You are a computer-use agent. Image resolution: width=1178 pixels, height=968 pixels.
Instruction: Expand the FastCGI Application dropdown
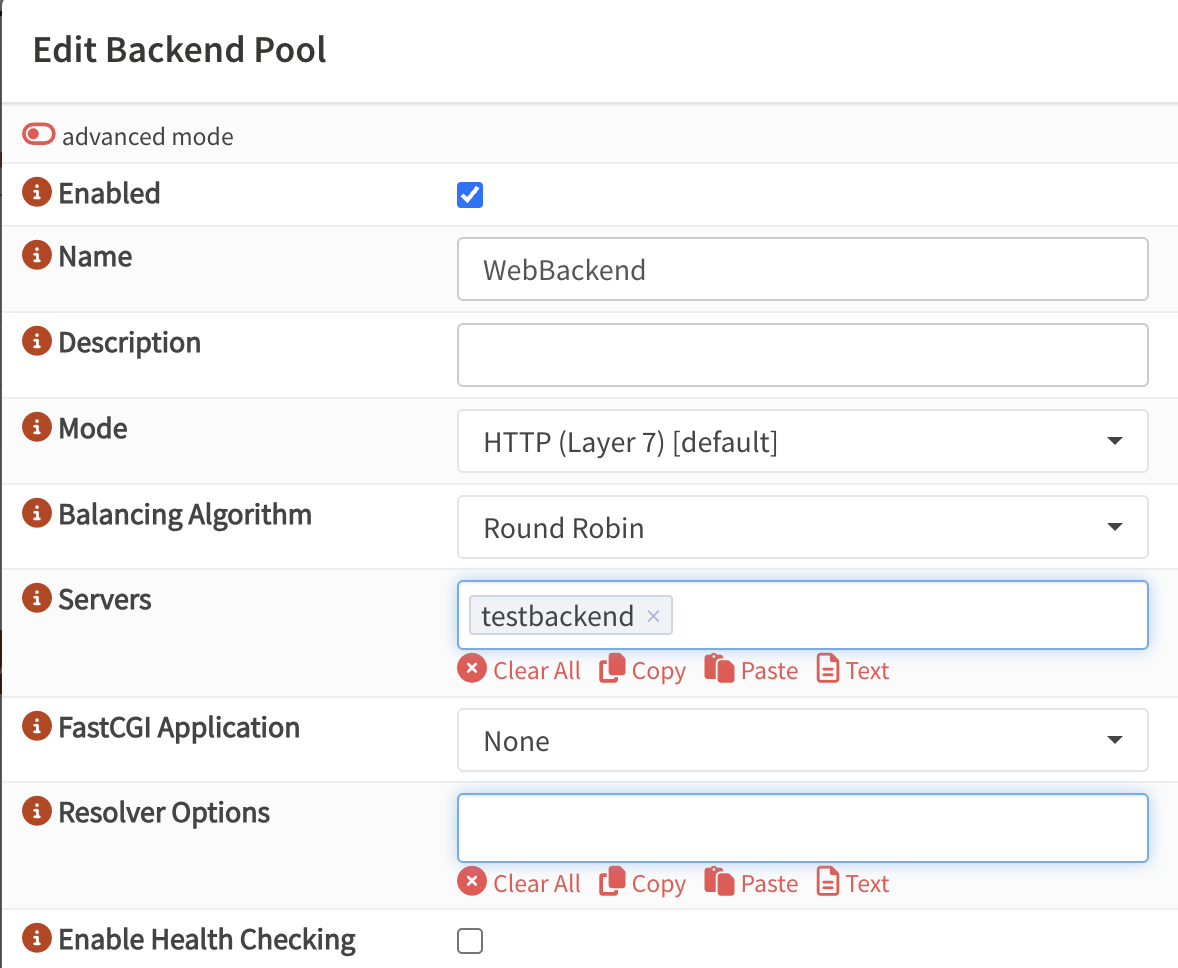(802, 741)
